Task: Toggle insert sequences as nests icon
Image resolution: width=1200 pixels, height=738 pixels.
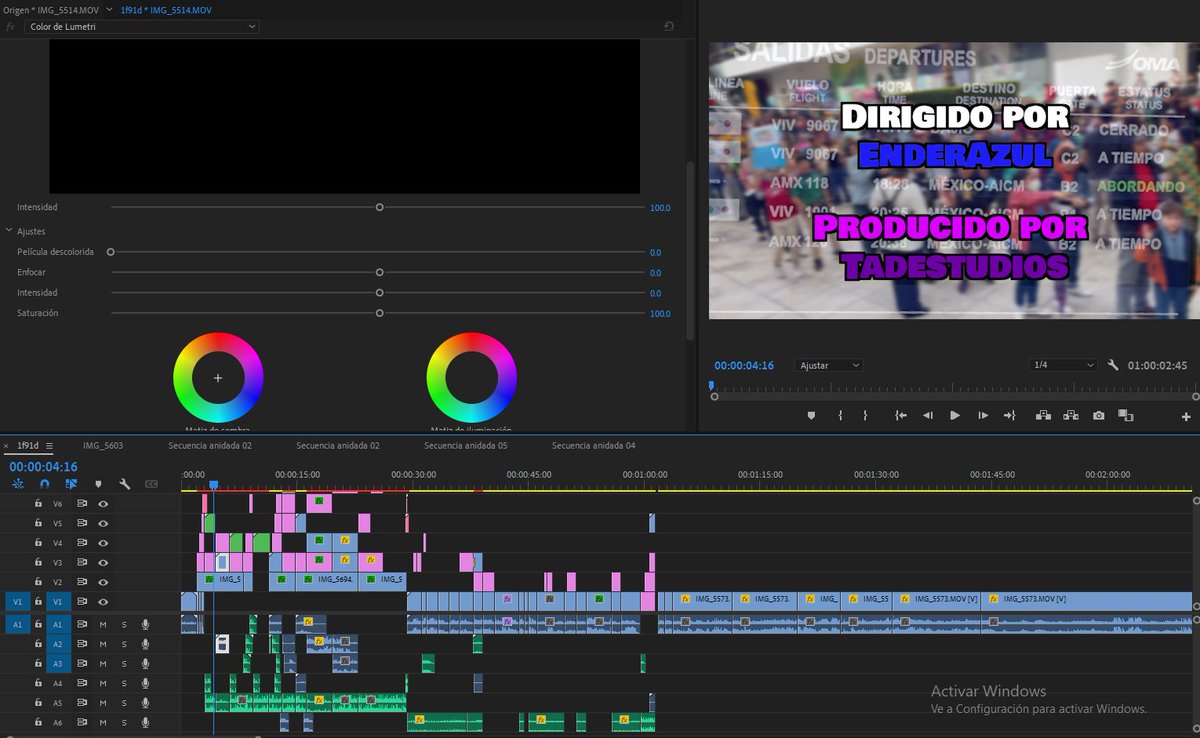Action: tap(18, 484)
